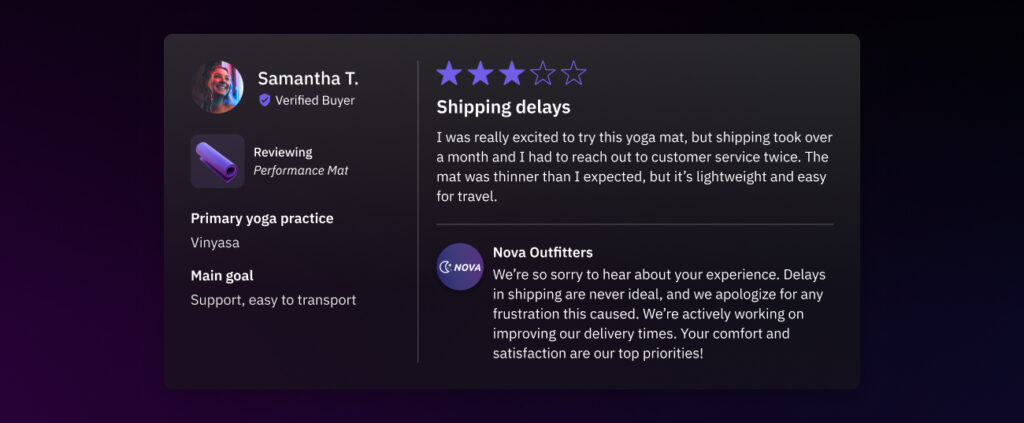Click the Nova Outfitters logo avatar

coord(460,267)
